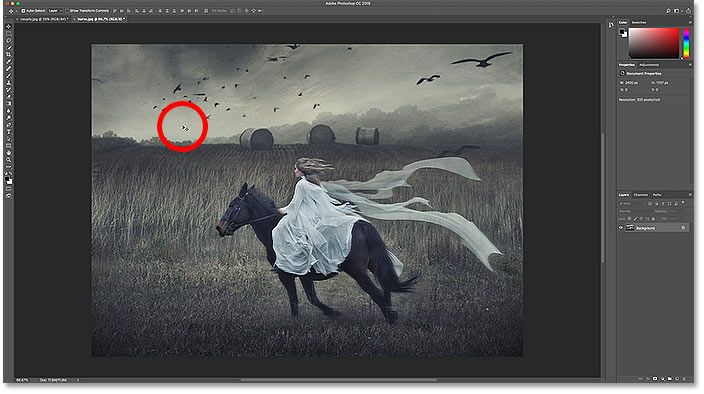
Task: Switch to the Channels tab
Action: [641, 195]
